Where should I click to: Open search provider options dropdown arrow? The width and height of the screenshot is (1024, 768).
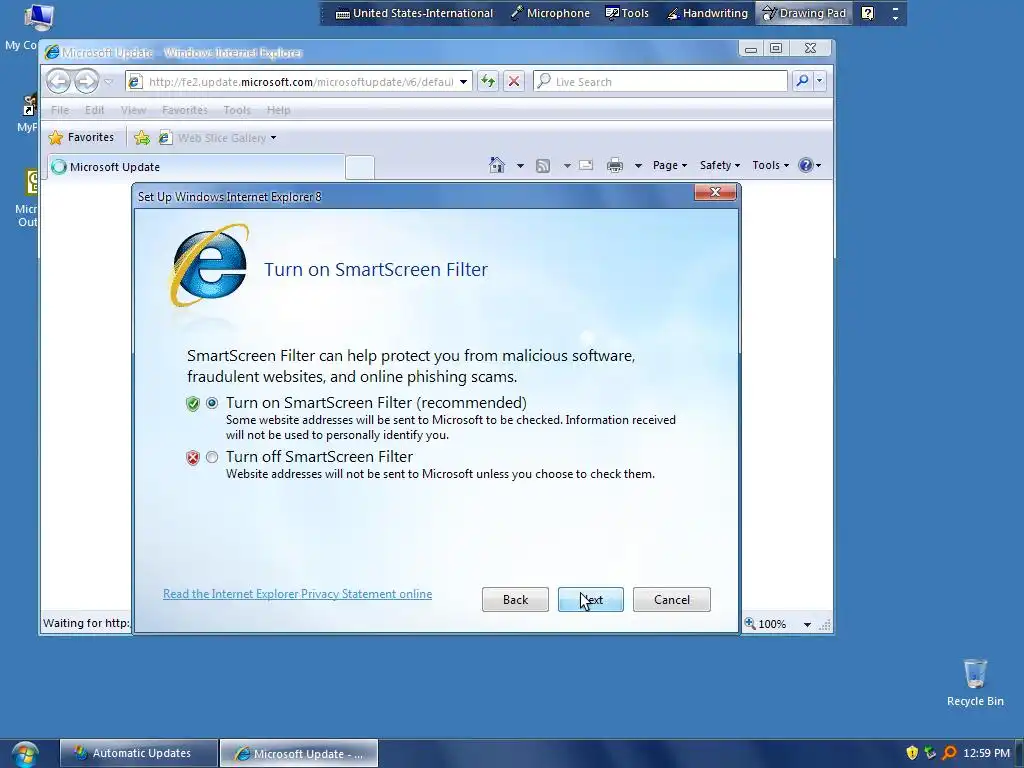click(x=819, y=81)
